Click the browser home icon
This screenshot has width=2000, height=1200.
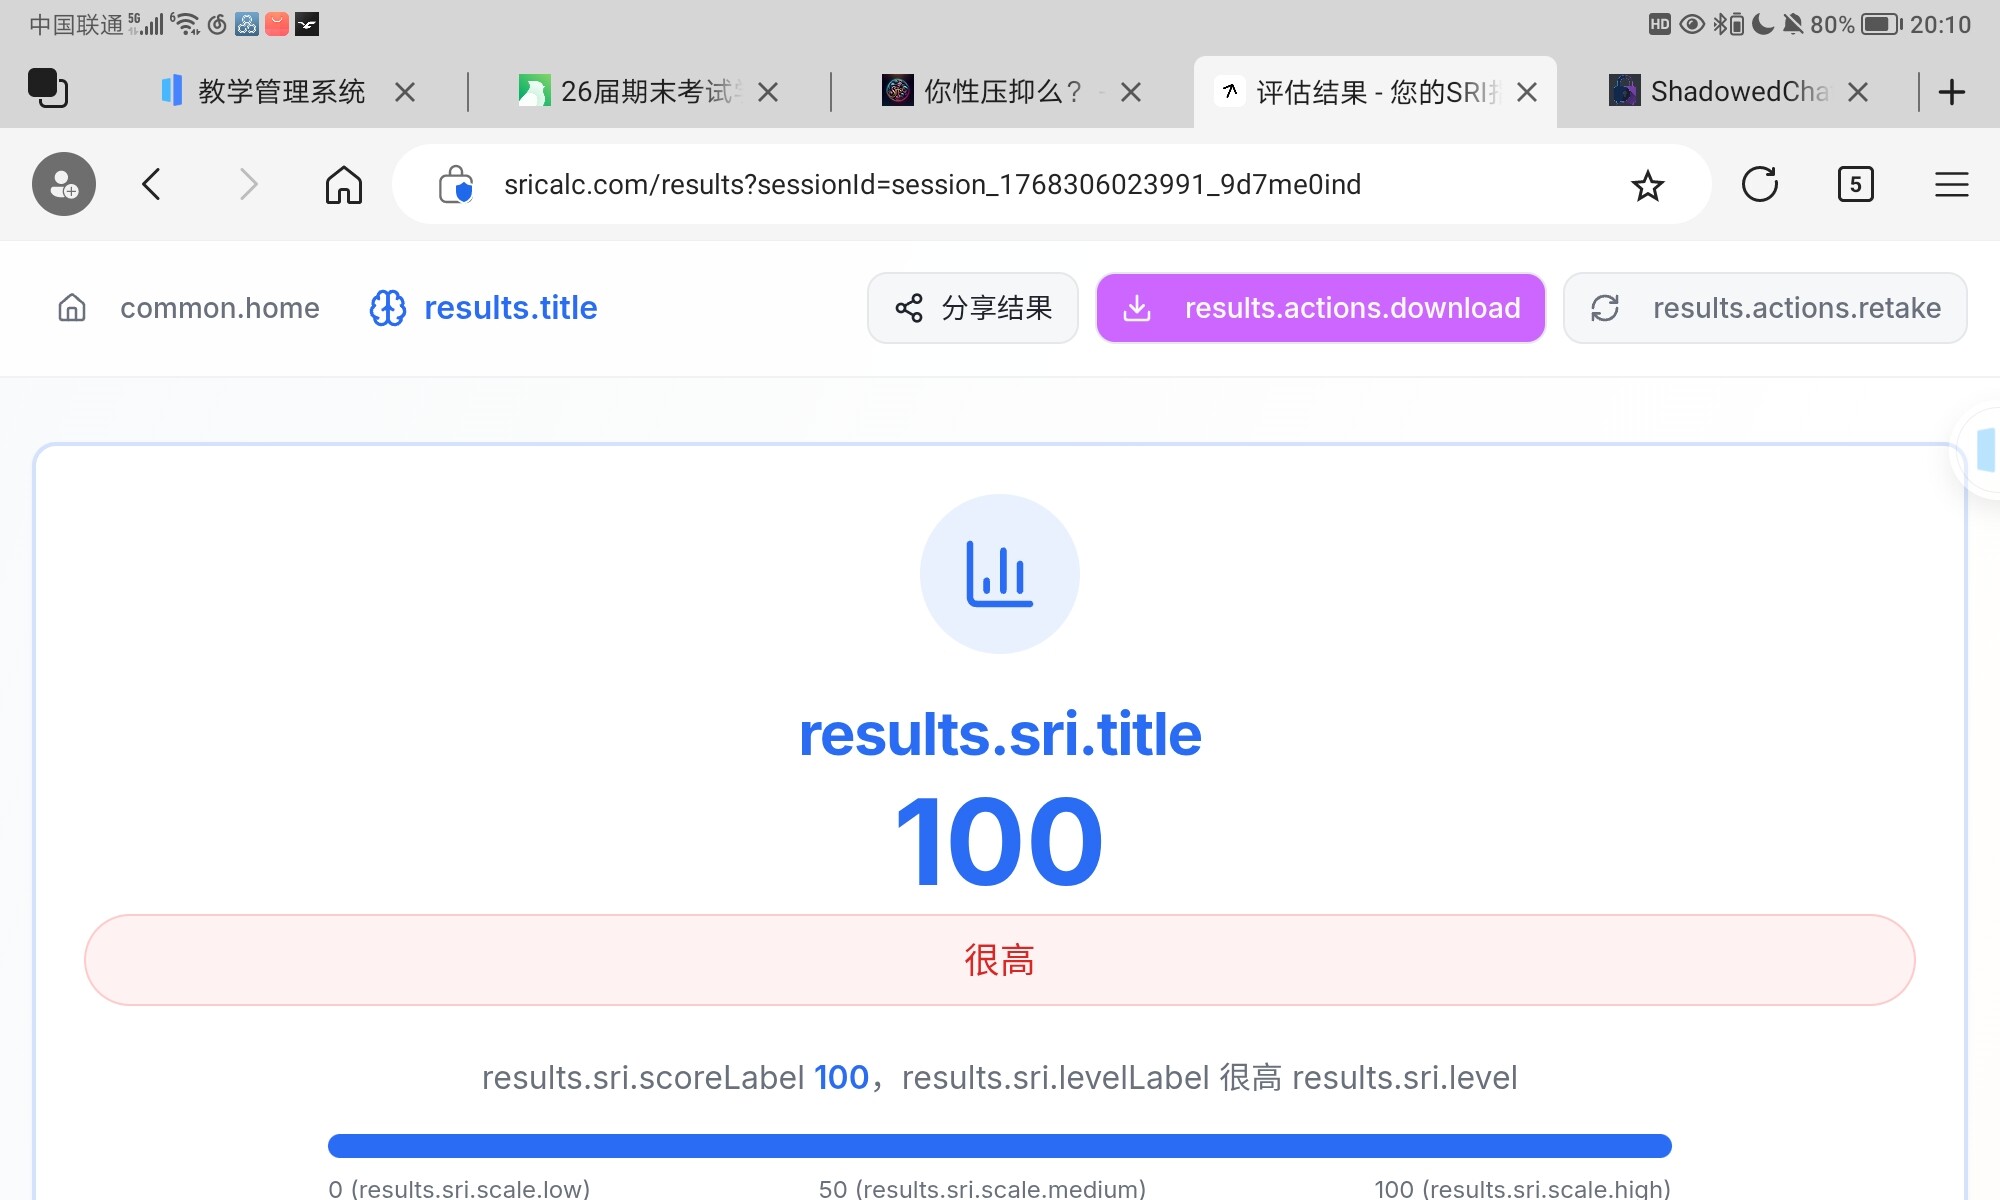click(343, 184)
